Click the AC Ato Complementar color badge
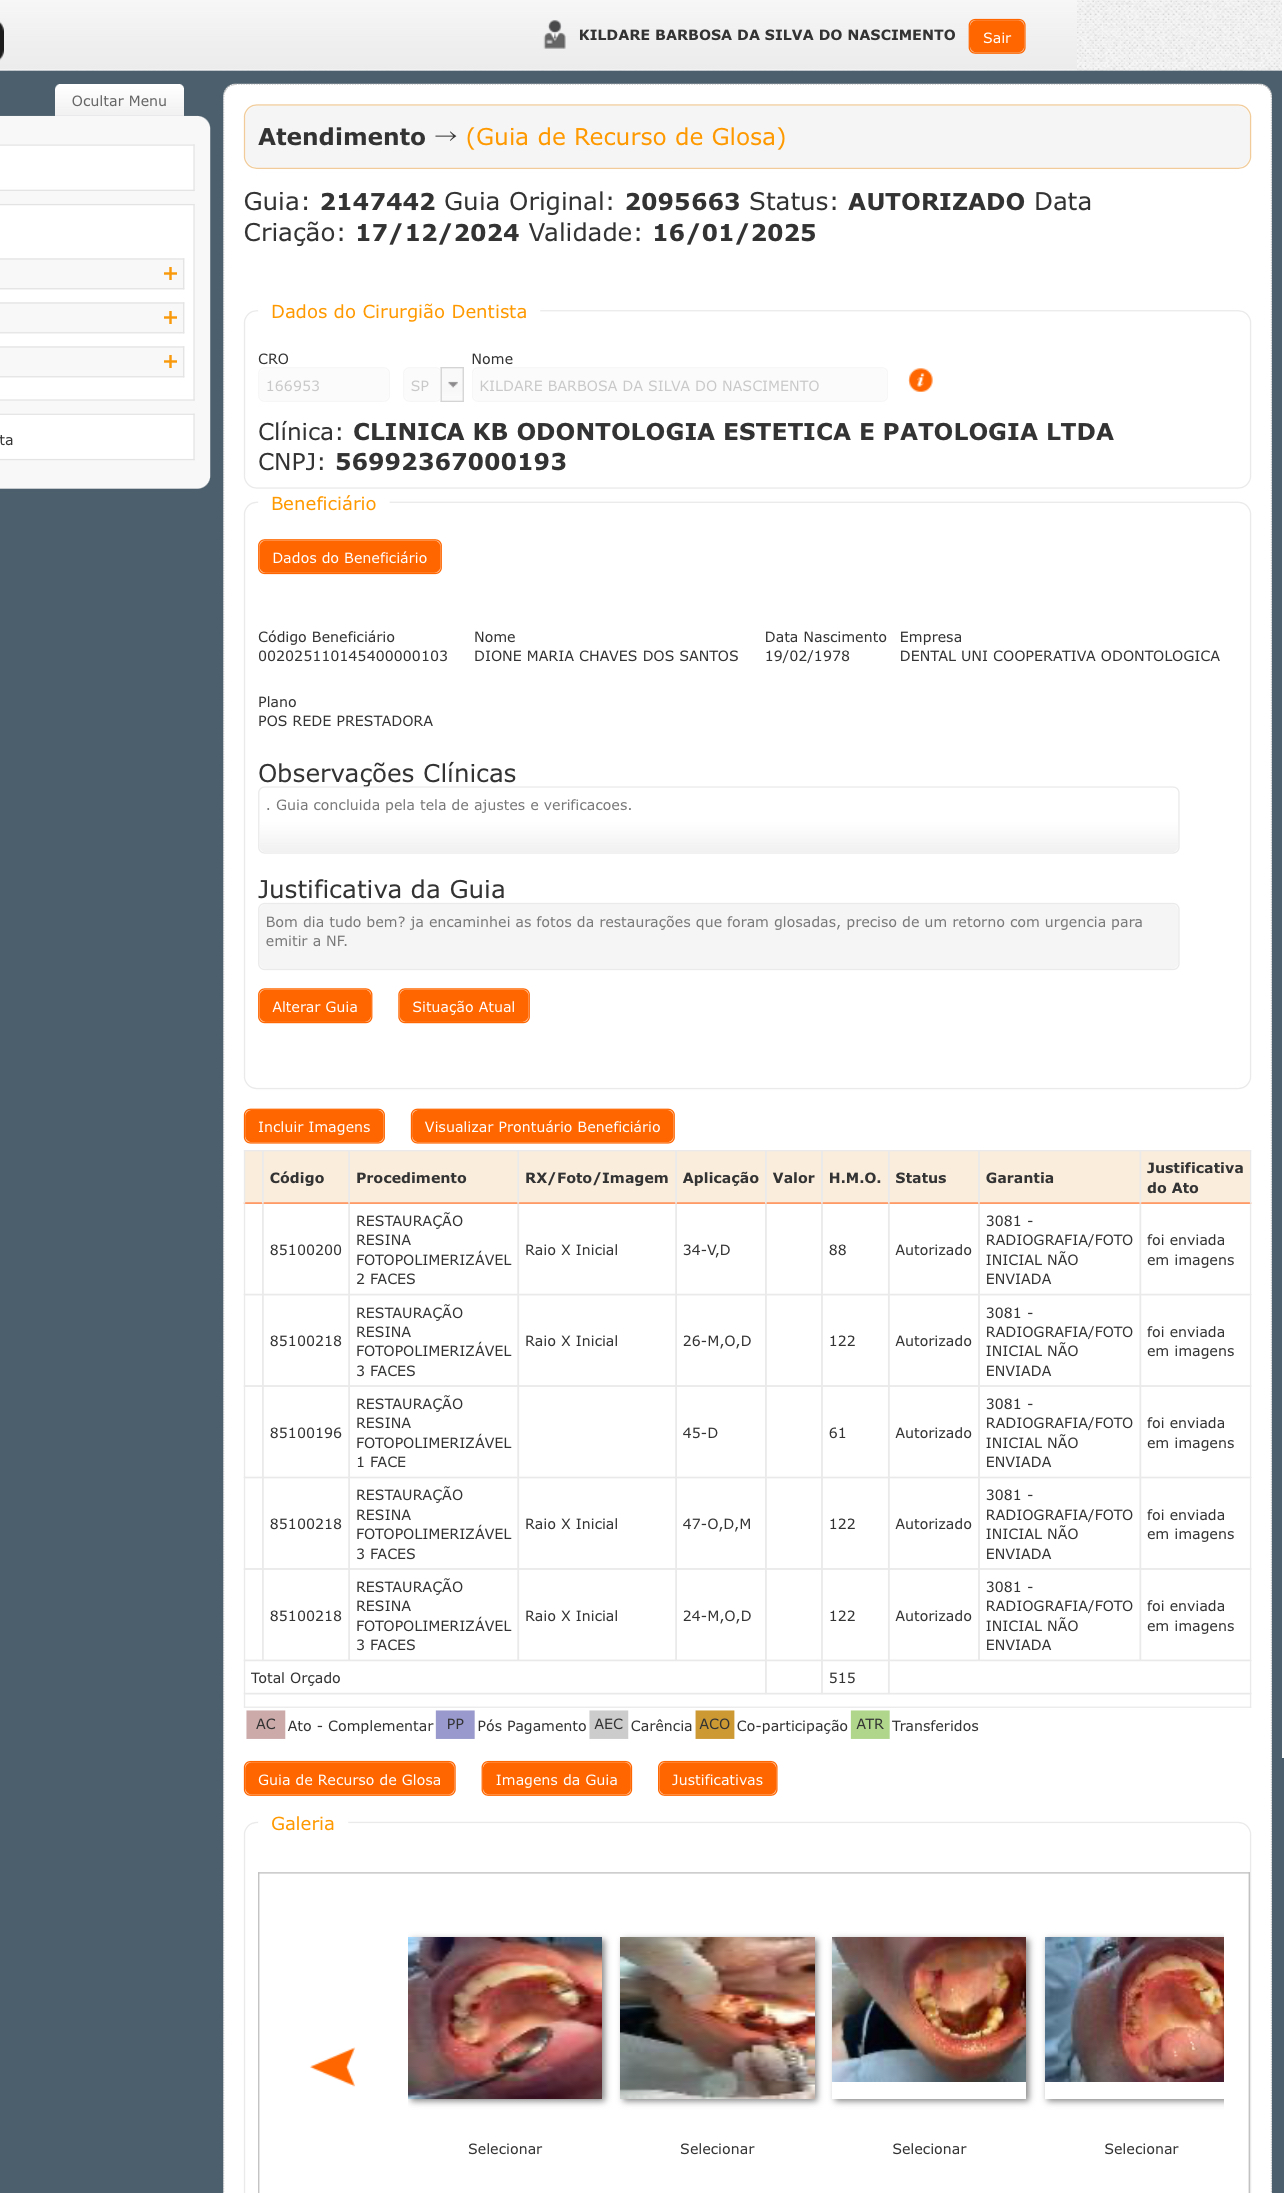1284x2193 pixels. click(265, 1725)
